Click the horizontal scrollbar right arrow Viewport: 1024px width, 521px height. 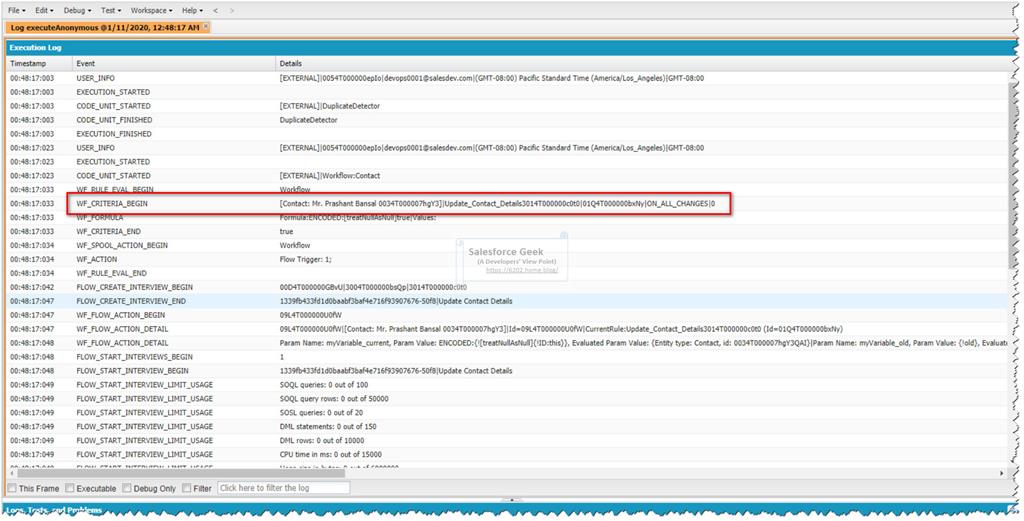[1002, 473]
